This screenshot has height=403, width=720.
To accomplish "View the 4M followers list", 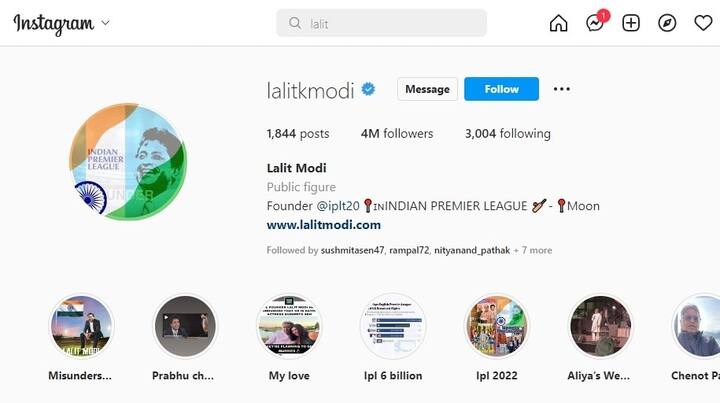I will 397,134.
